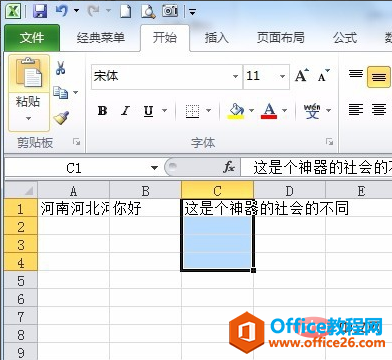Select row 7 header
392x360 pixels.
tap(21, 317)
